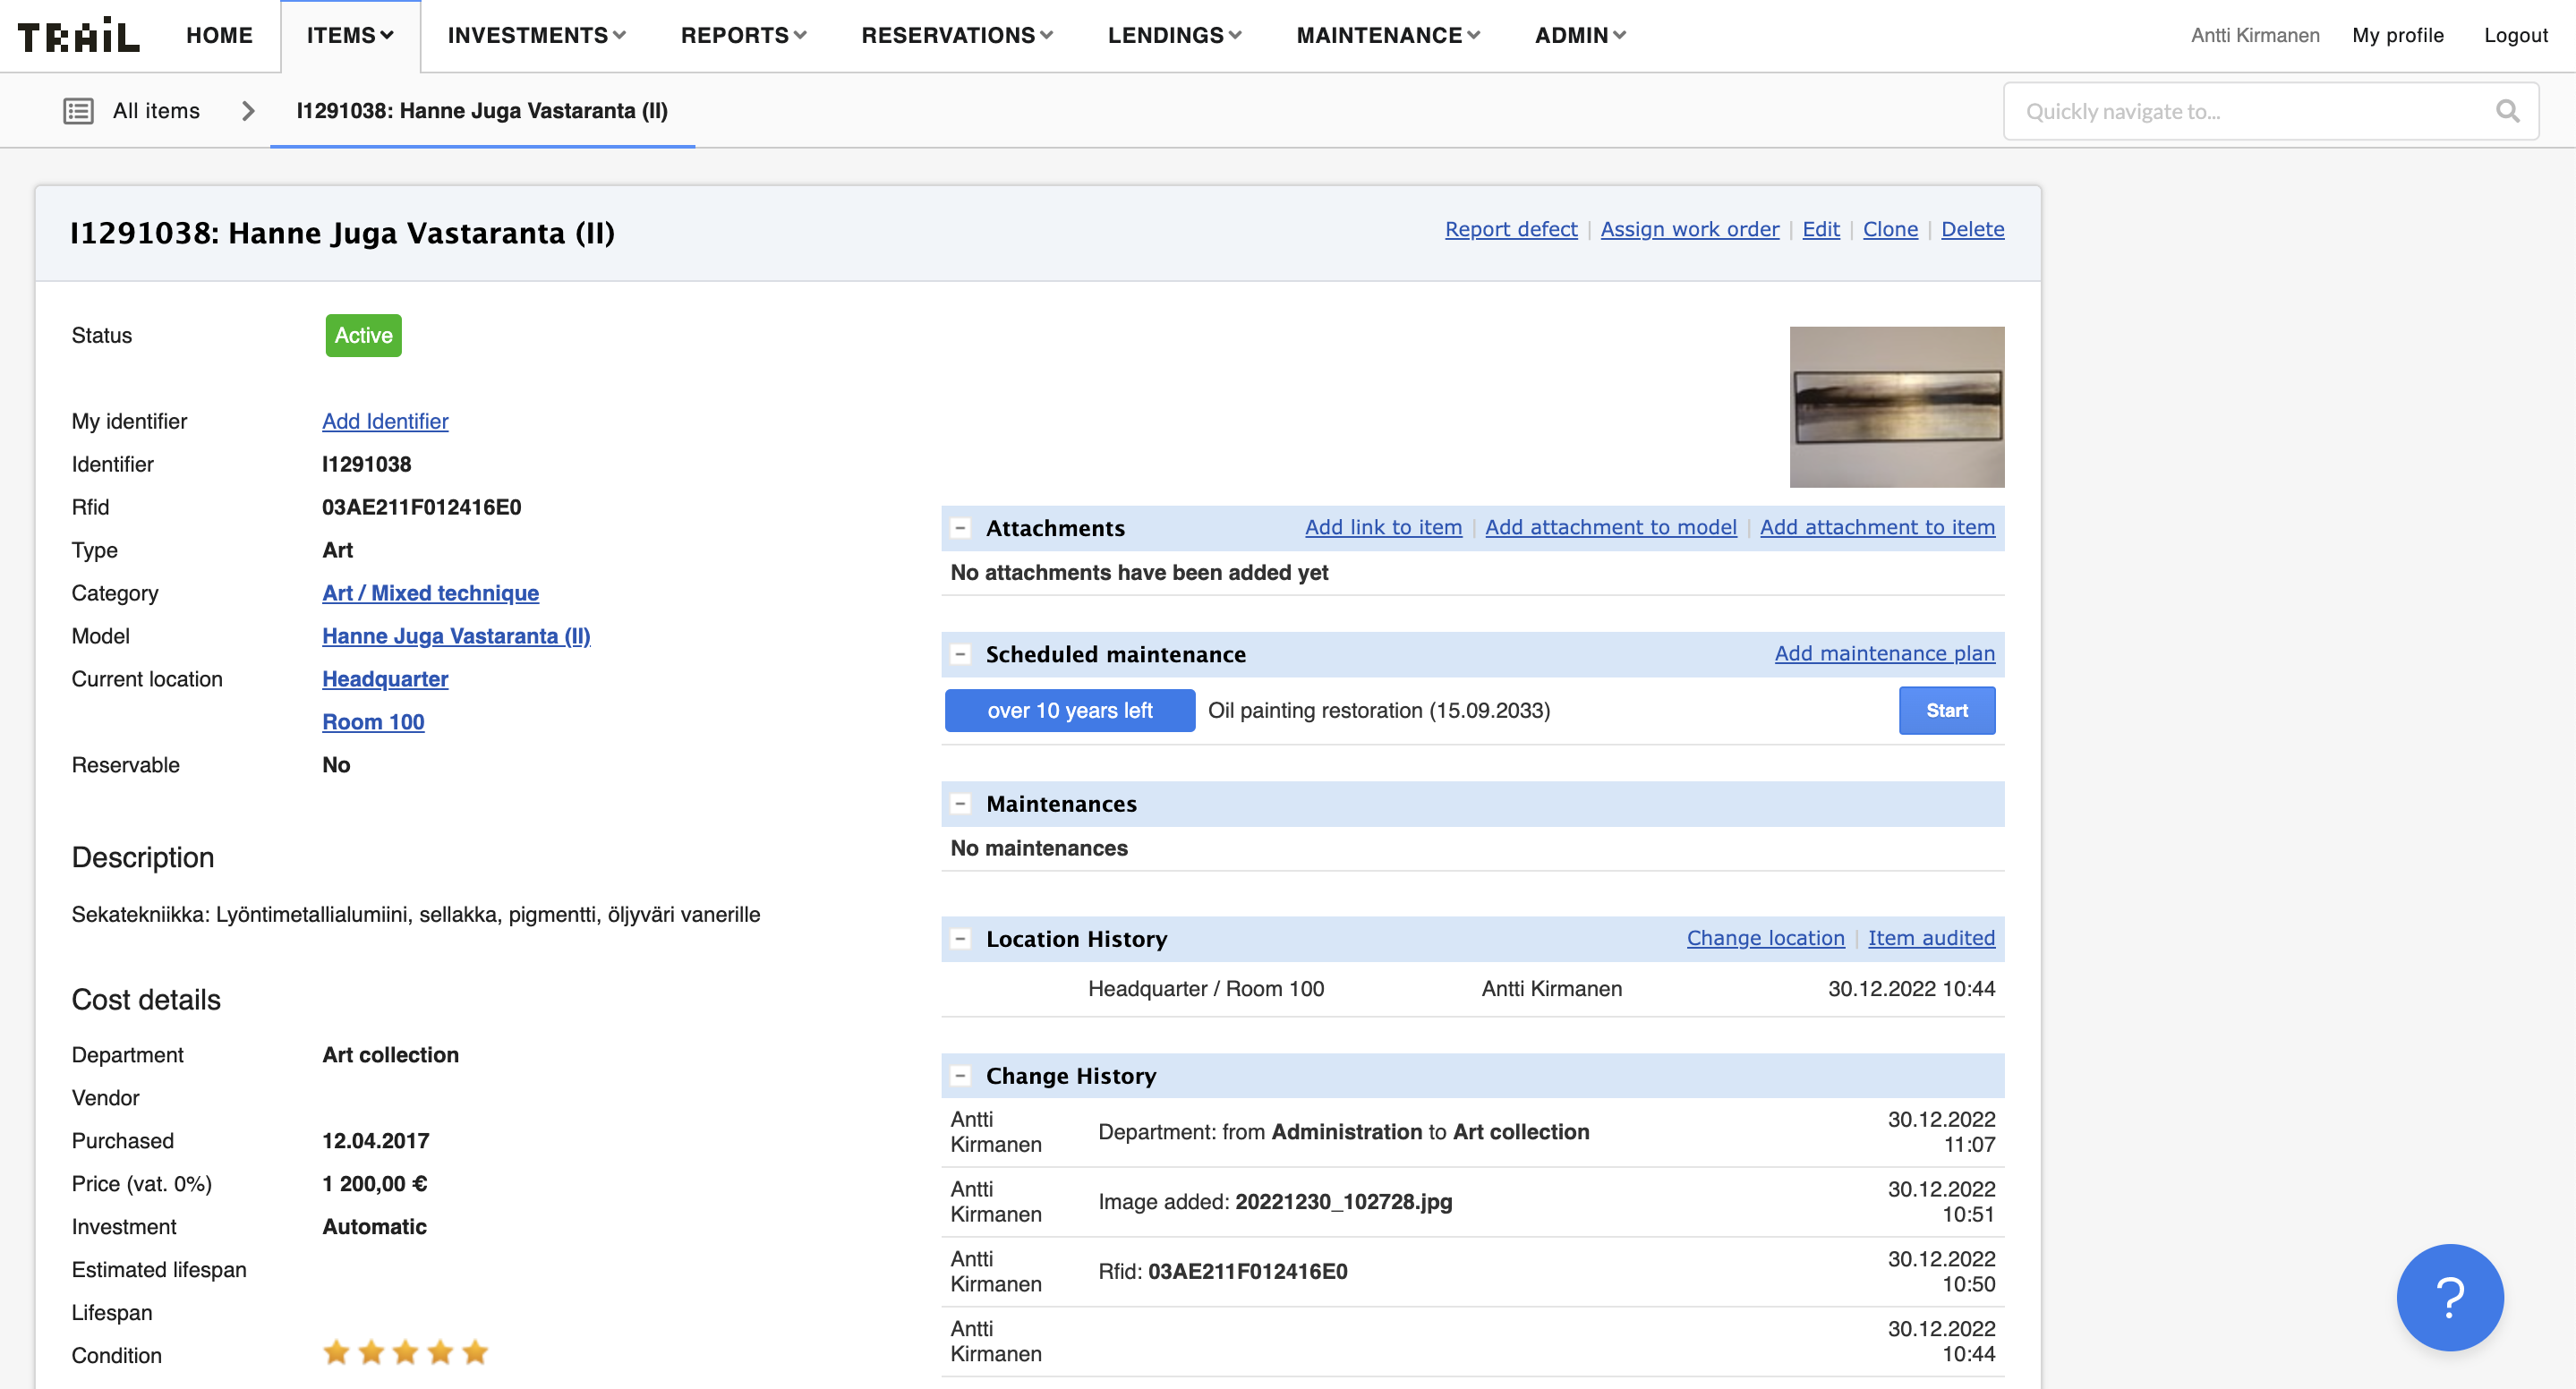The width and height of the screenshot is (2576, 1389).
Task: Click the breadcrumb chevron arrow icon
Action: pyautogui.click(x=248, y=111)
